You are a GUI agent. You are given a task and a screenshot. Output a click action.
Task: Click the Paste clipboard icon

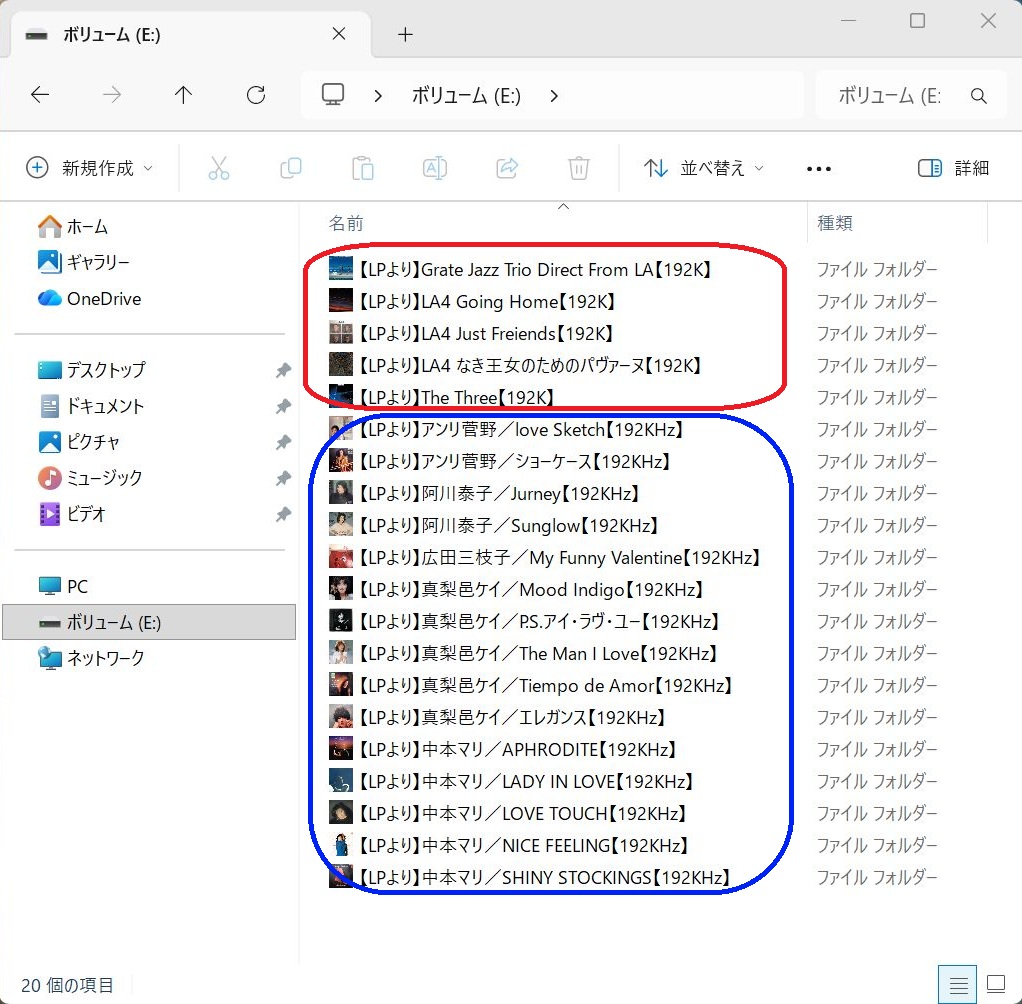click(x=363, y=168)
